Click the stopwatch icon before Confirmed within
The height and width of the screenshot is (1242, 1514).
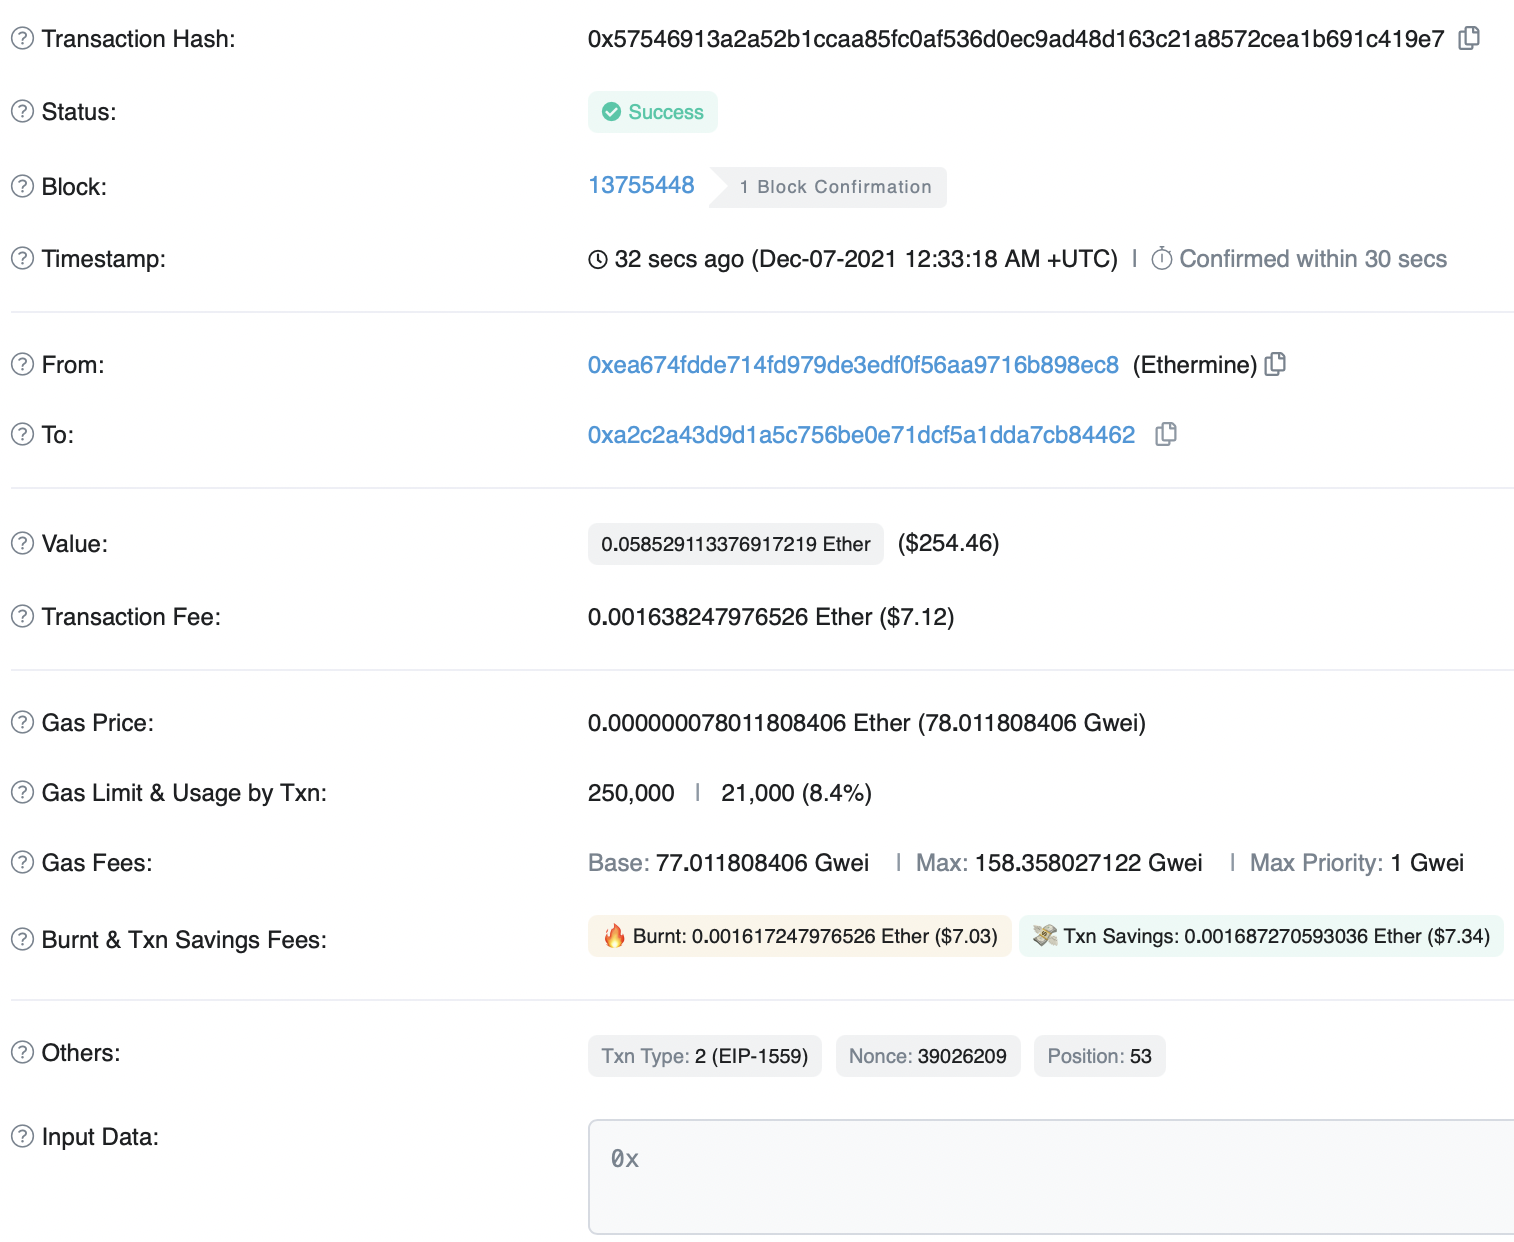(x=1162, y=259)
